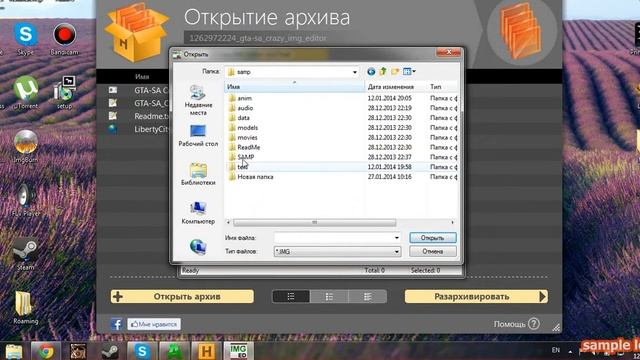The height and width of the screenshot is (360, 640).
Task: Click the EN language indicator
Action: click(556, 350)
